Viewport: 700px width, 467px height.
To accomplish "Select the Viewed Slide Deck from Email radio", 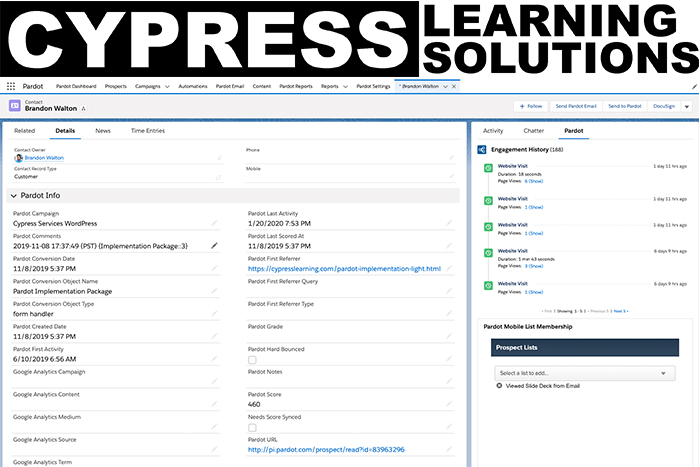I will click(x=499, y=386).
